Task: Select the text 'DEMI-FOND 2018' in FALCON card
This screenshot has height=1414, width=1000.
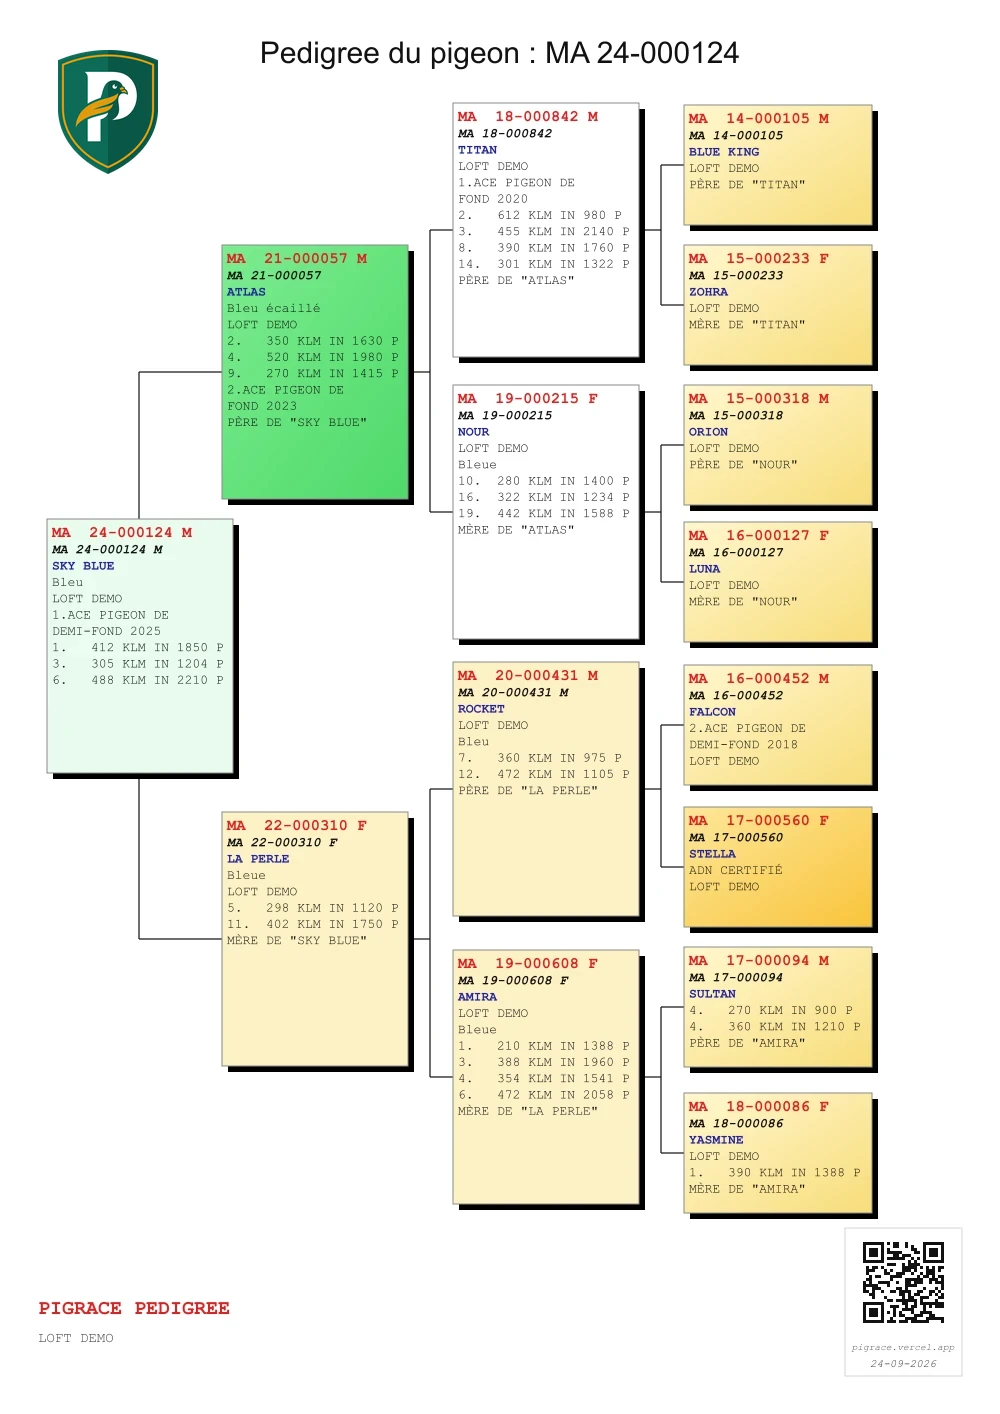Action: pyautogui.click(x=743, y=745)
